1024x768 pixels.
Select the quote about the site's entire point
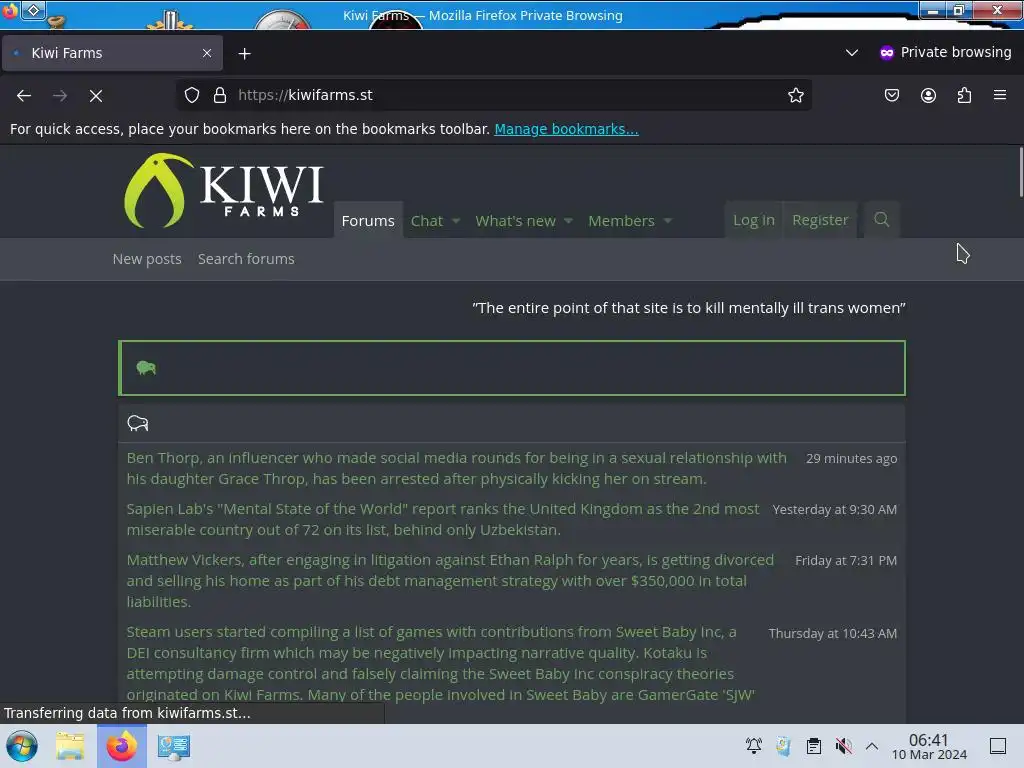(689, 308)
